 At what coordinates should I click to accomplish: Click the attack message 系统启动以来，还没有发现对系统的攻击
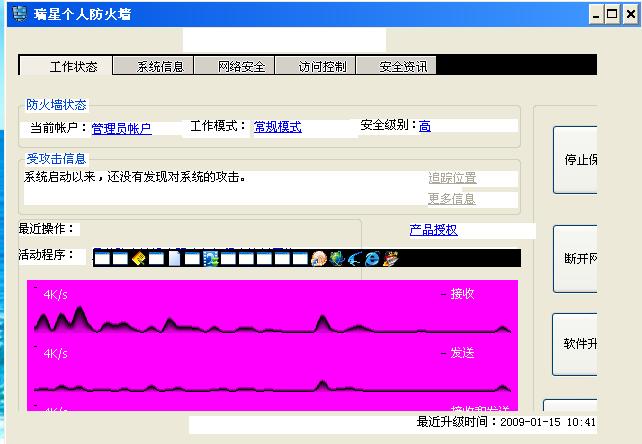point(135,177)
